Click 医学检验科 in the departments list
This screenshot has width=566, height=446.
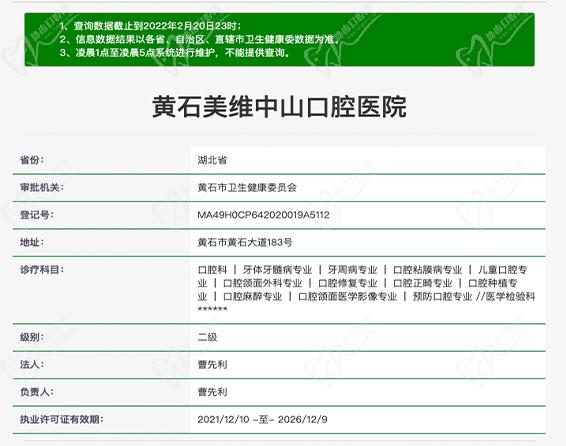coord(510,297)
